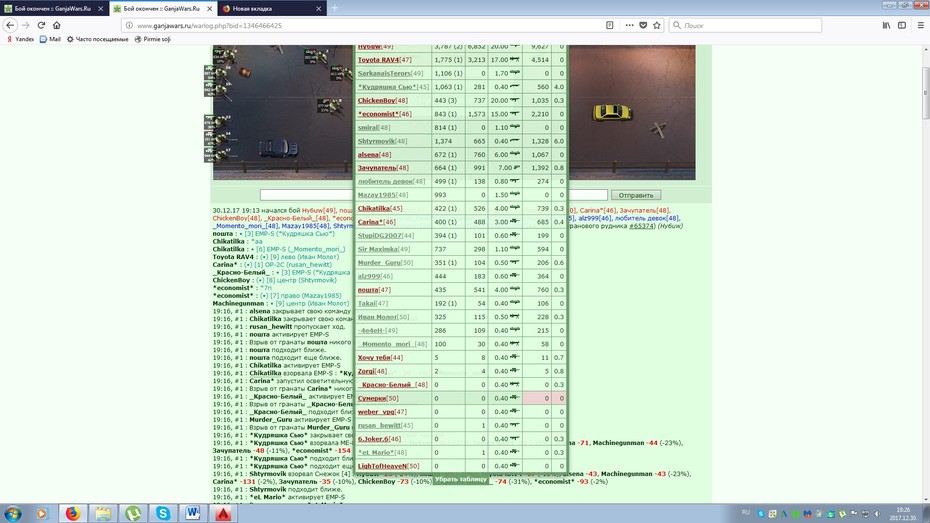Open a new tab with plus button

tap(334, 8)
